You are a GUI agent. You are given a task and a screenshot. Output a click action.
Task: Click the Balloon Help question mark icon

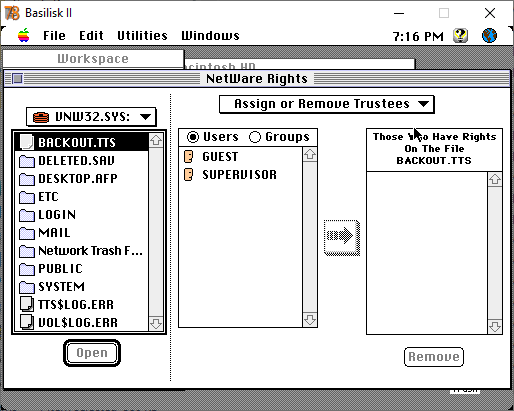click(x=460, y=35)
